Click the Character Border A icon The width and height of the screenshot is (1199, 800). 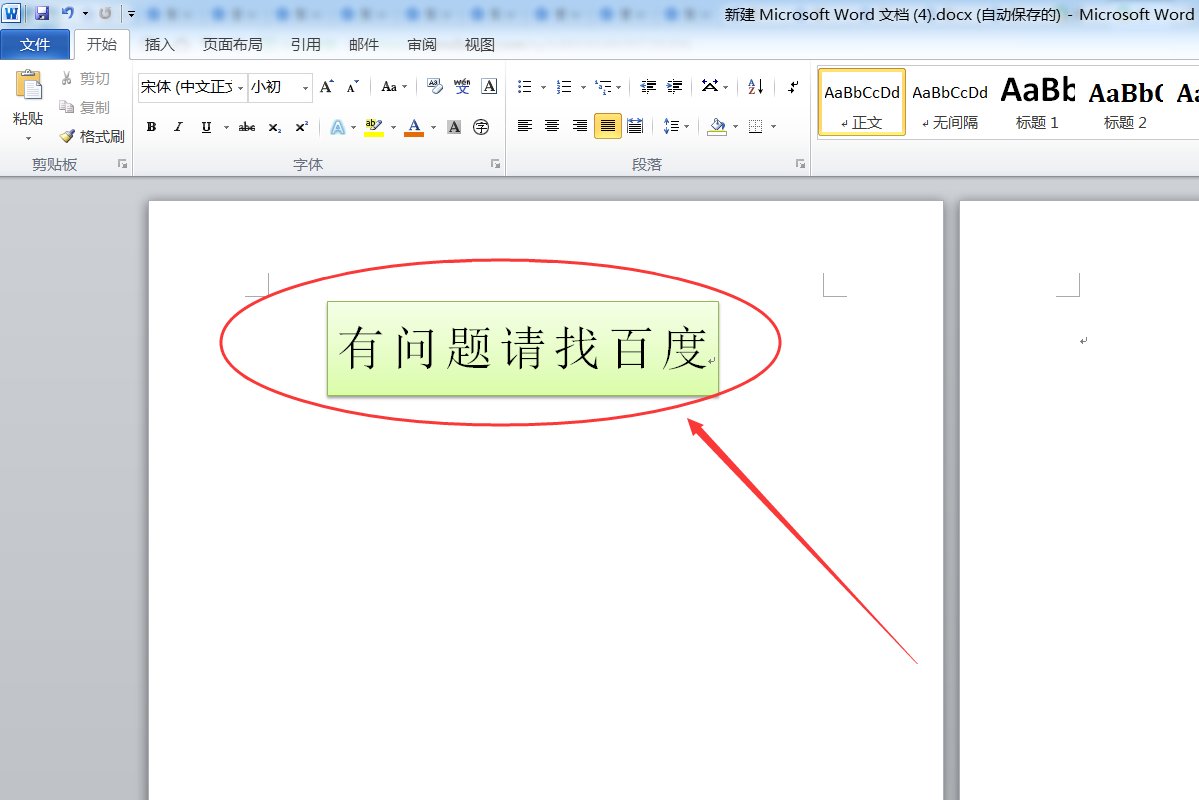489,86
